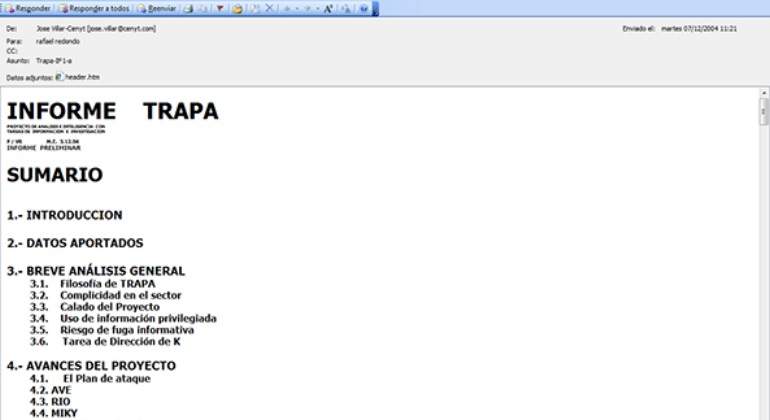
Task: Print the message with printer icon
Action: pos(188,8)
